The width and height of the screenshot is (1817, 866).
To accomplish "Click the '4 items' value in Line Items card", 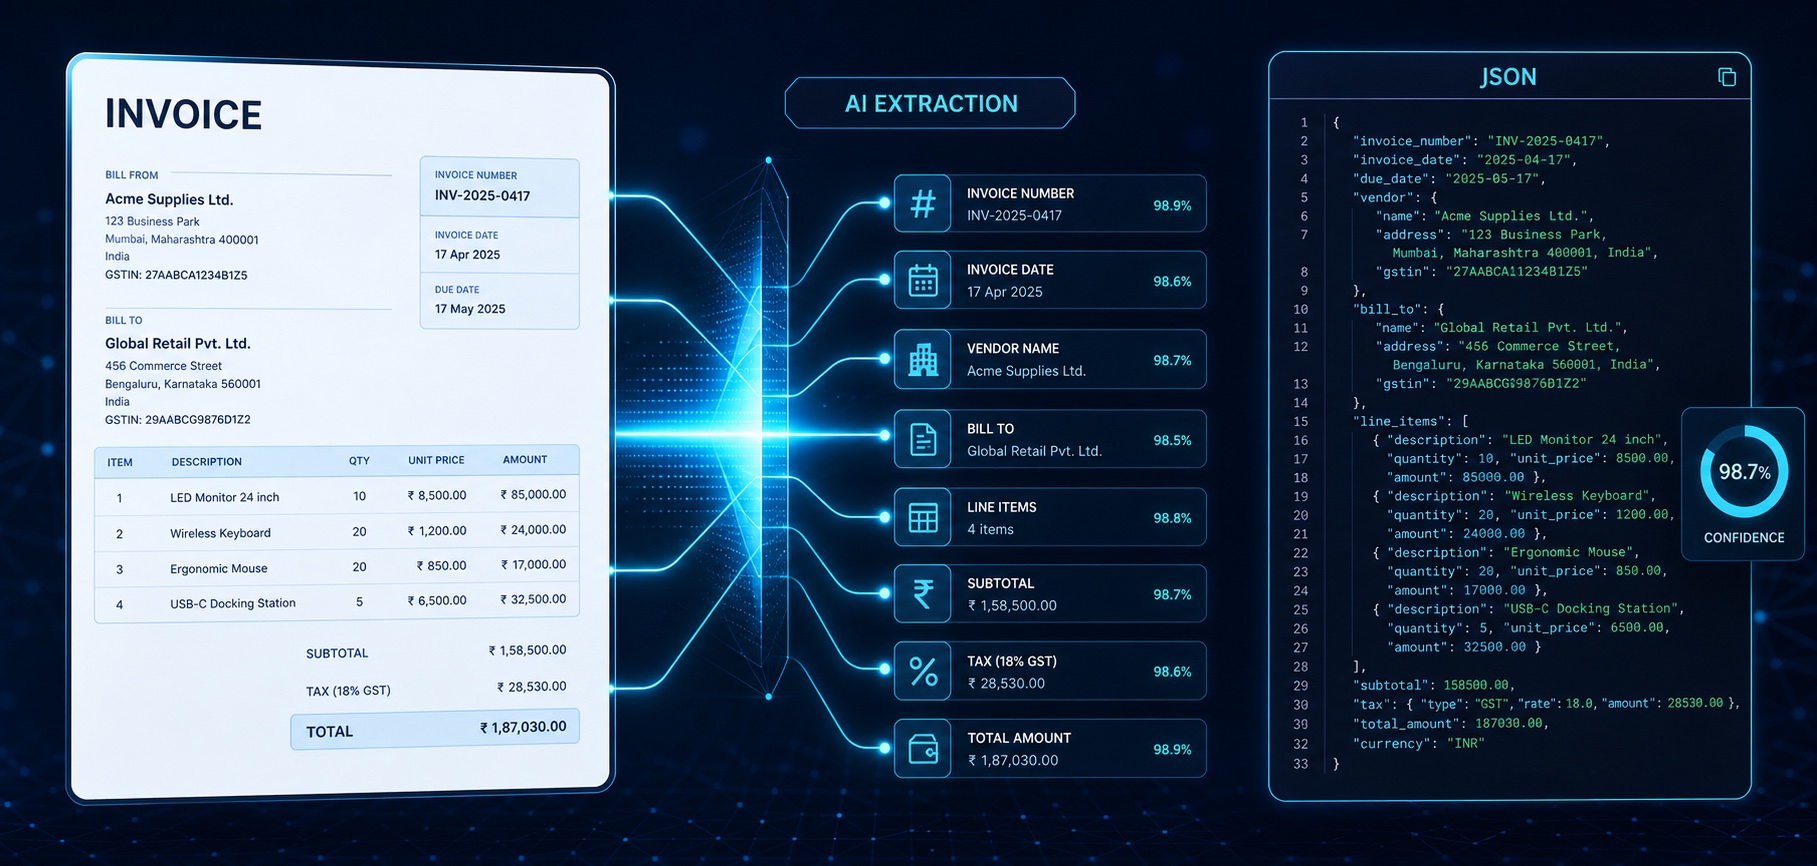I will click(990, 529).
